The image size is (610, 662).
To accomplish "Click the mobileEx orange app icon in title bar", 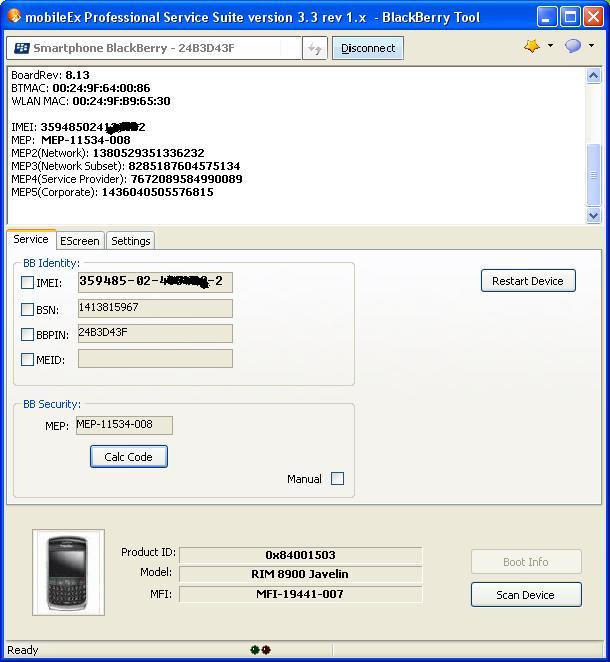I will (14, 16).
